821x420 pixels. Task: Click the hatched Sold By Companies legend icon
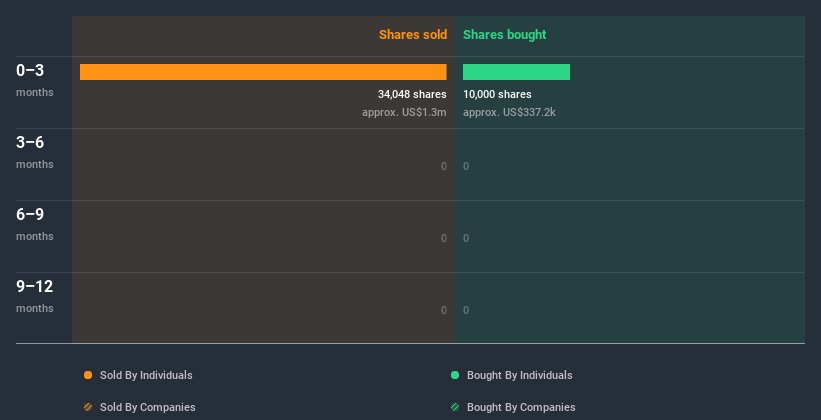[x=88, y=407]
